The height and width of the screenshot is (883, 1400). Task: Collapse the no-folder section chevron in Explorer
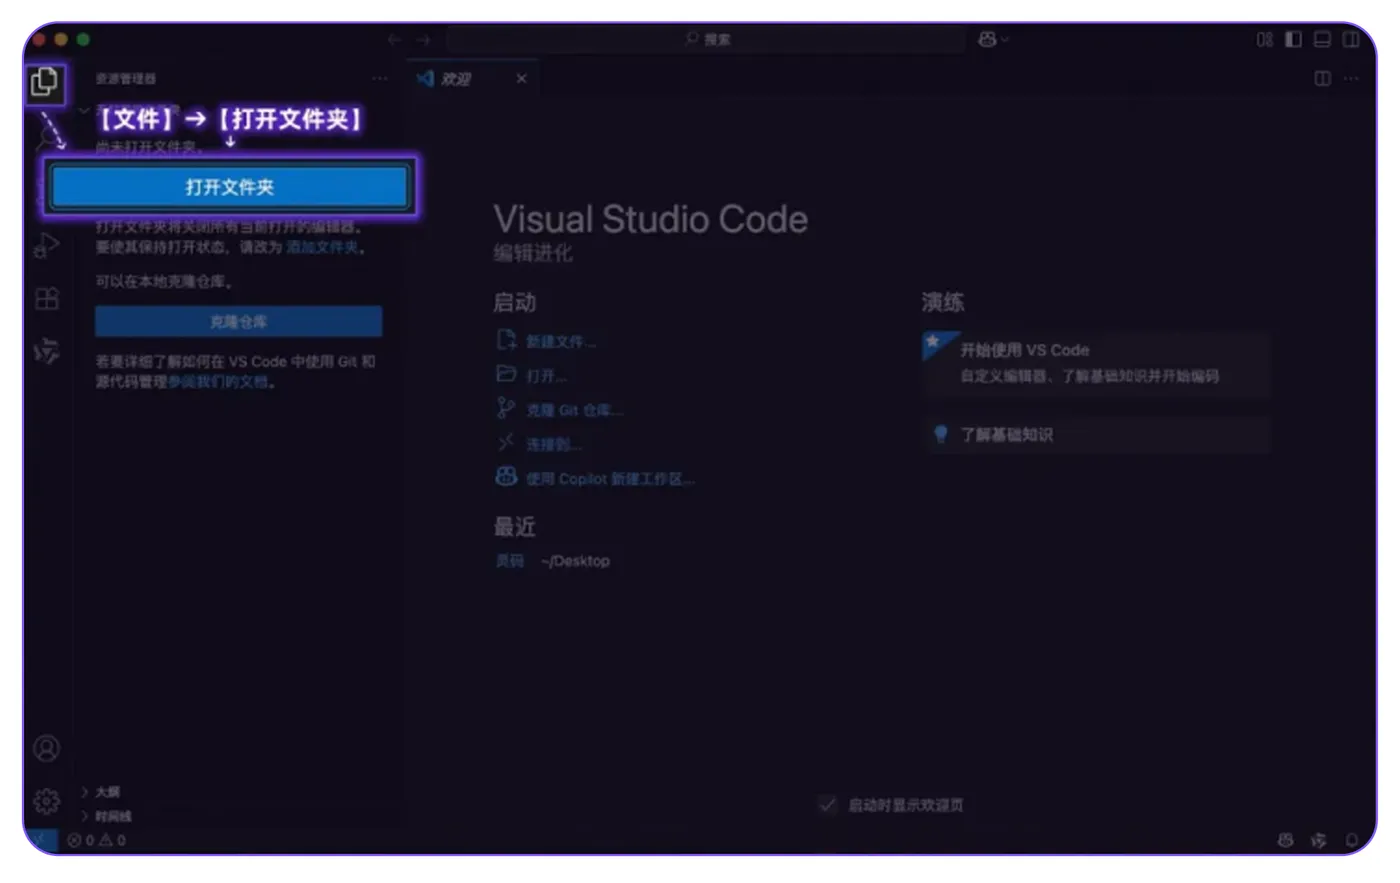click(x=84, y=110)
